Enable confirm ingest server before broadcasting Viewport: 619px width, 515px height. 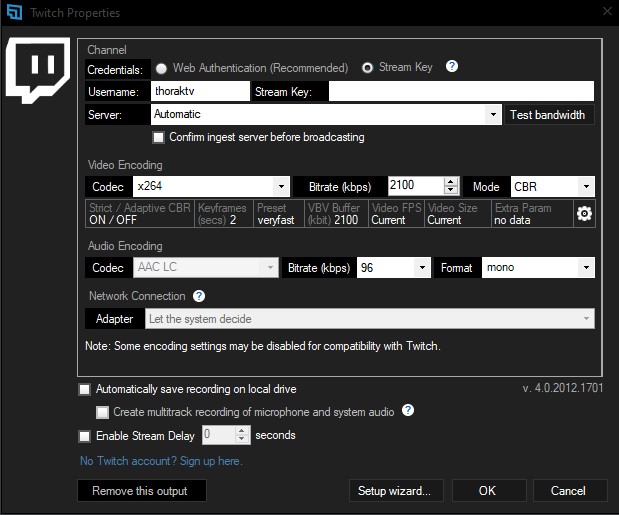158,137
